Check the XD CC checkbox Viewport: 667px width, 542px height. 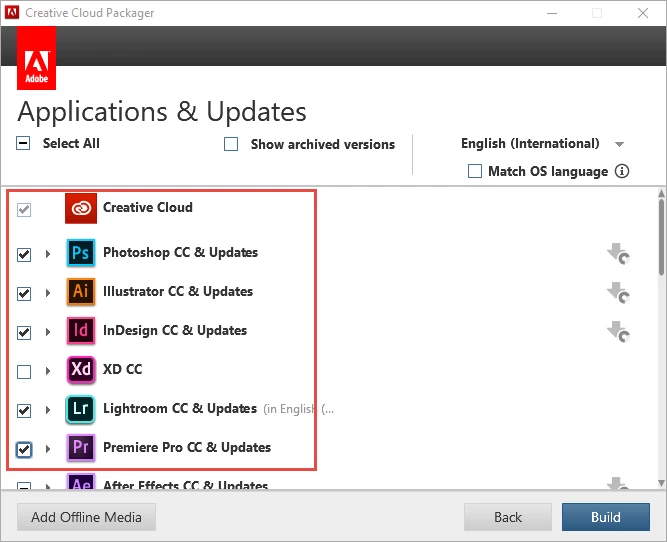24,372
